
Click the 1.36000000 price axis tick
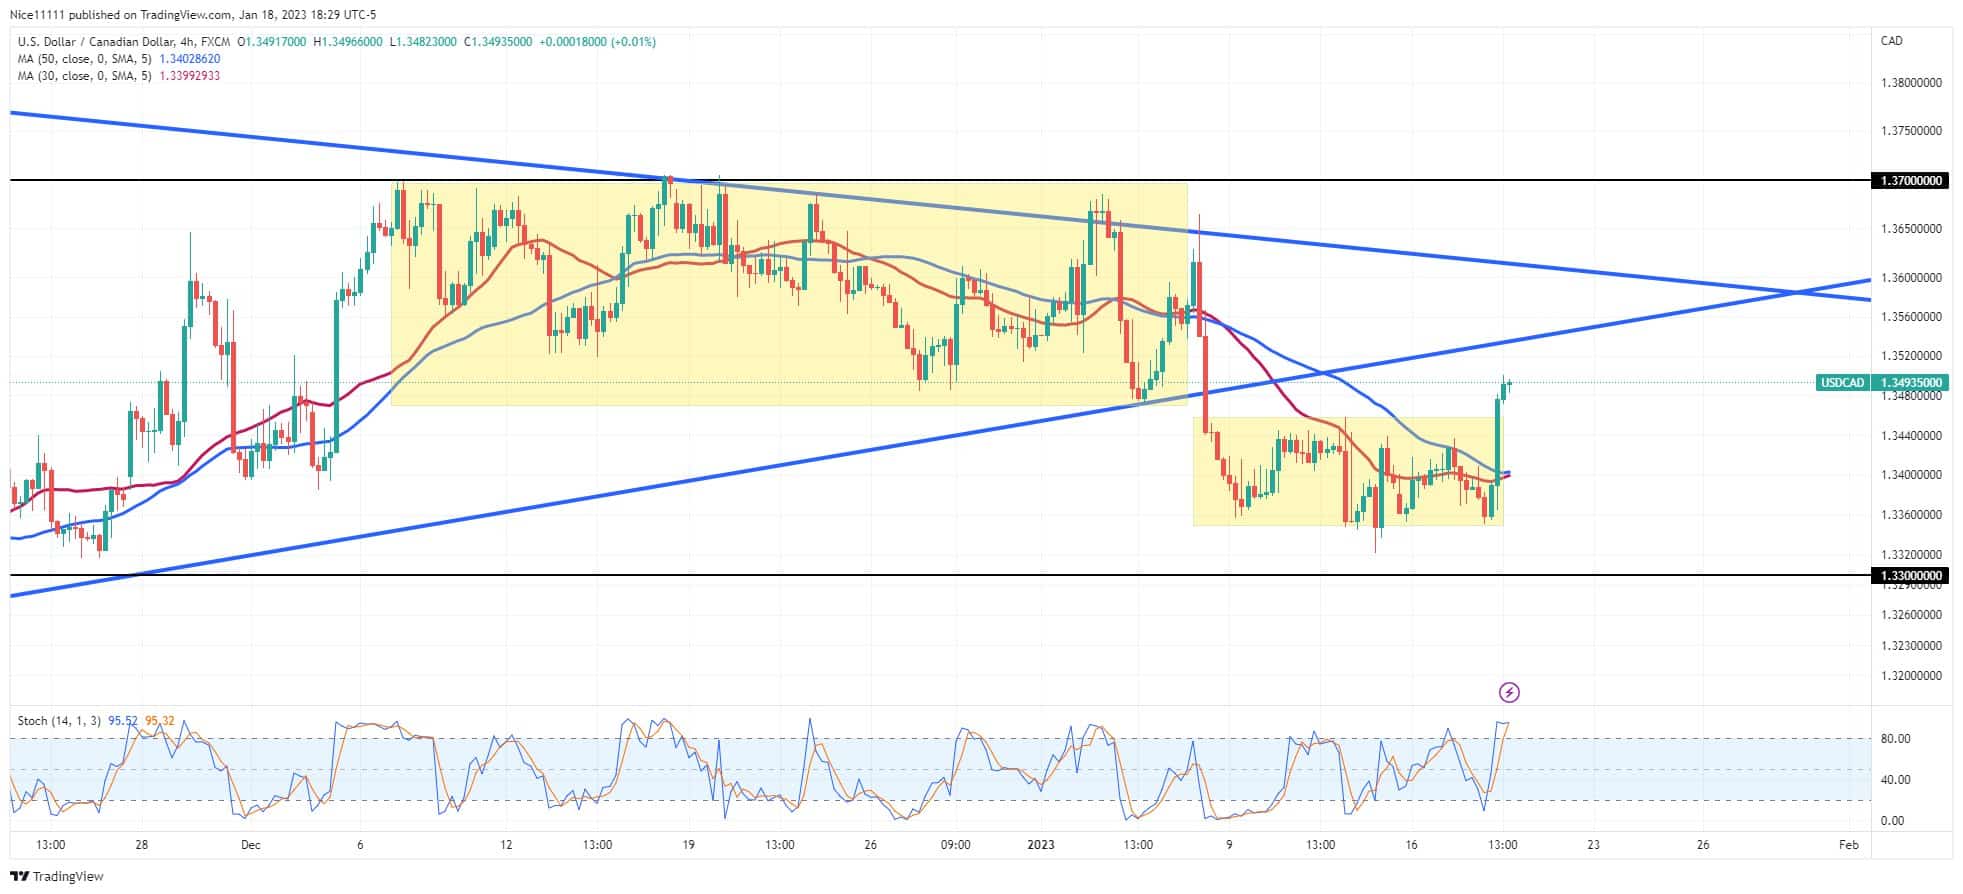click(x=1911, y=278)
